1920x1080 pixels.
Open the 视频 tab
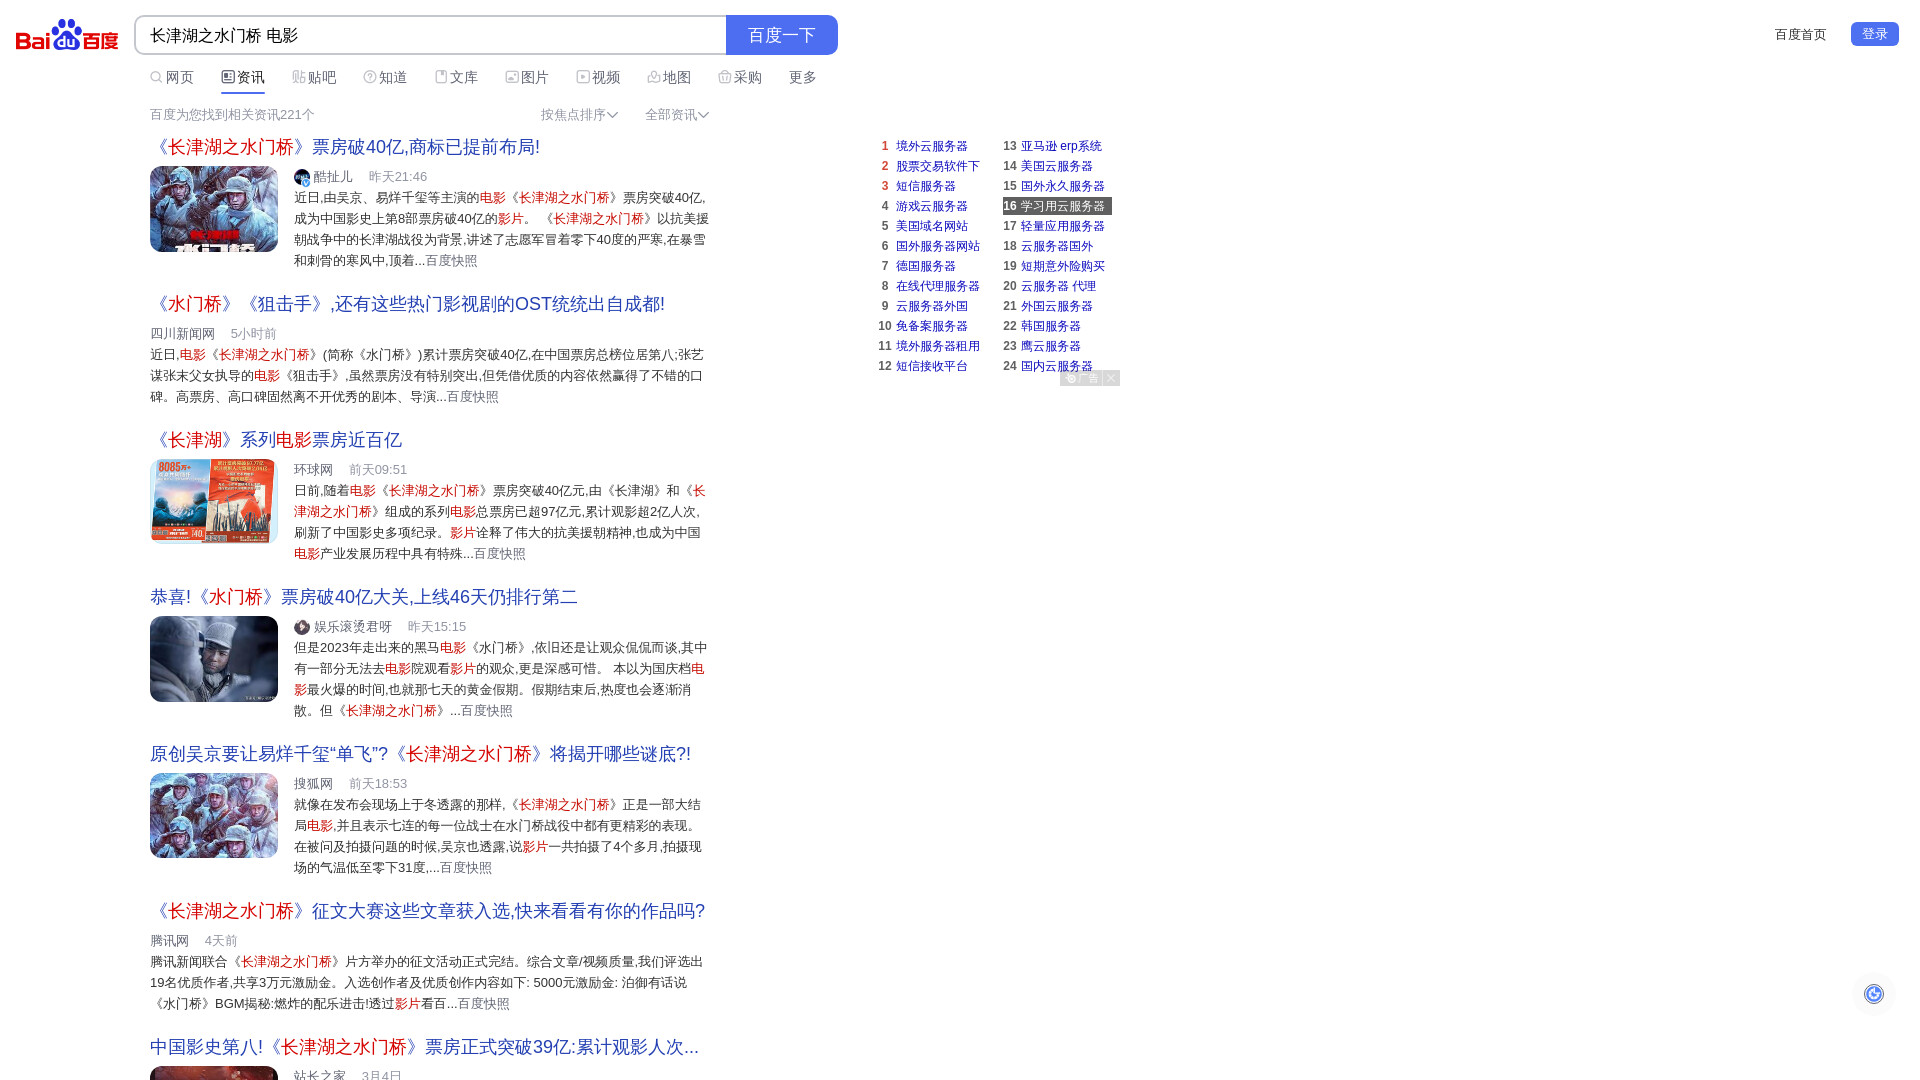[x=598, y=78]
